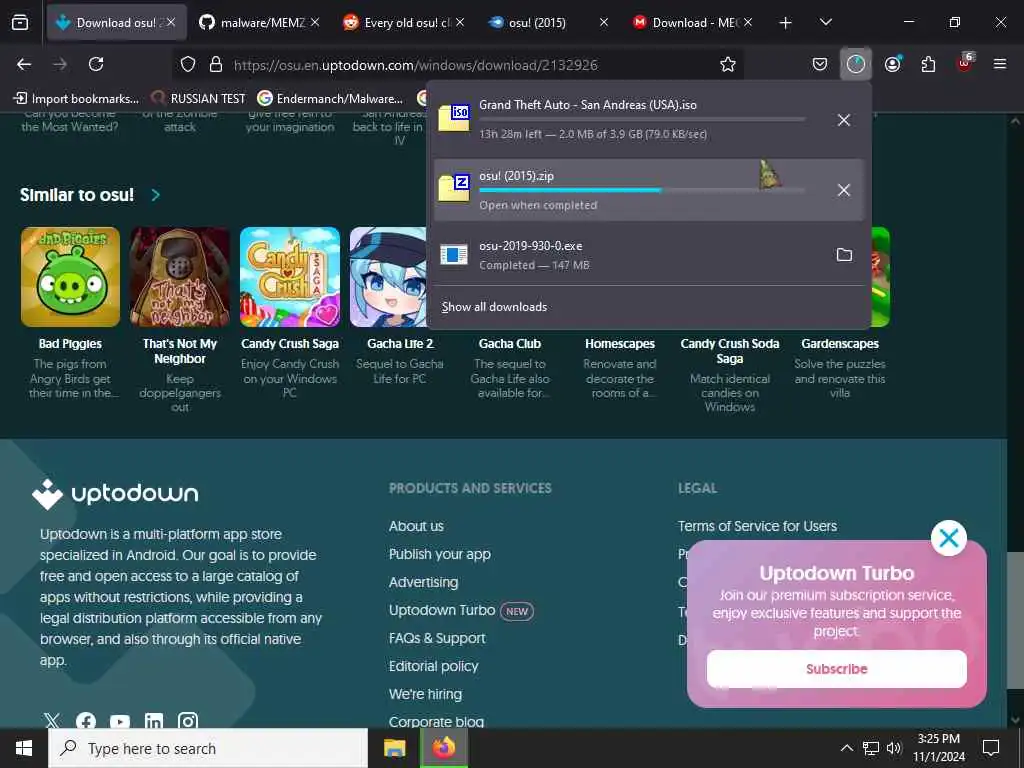Screen dimensions: 1024x768
Task: Click Windows taskbar search box
Action: (208, 748)
